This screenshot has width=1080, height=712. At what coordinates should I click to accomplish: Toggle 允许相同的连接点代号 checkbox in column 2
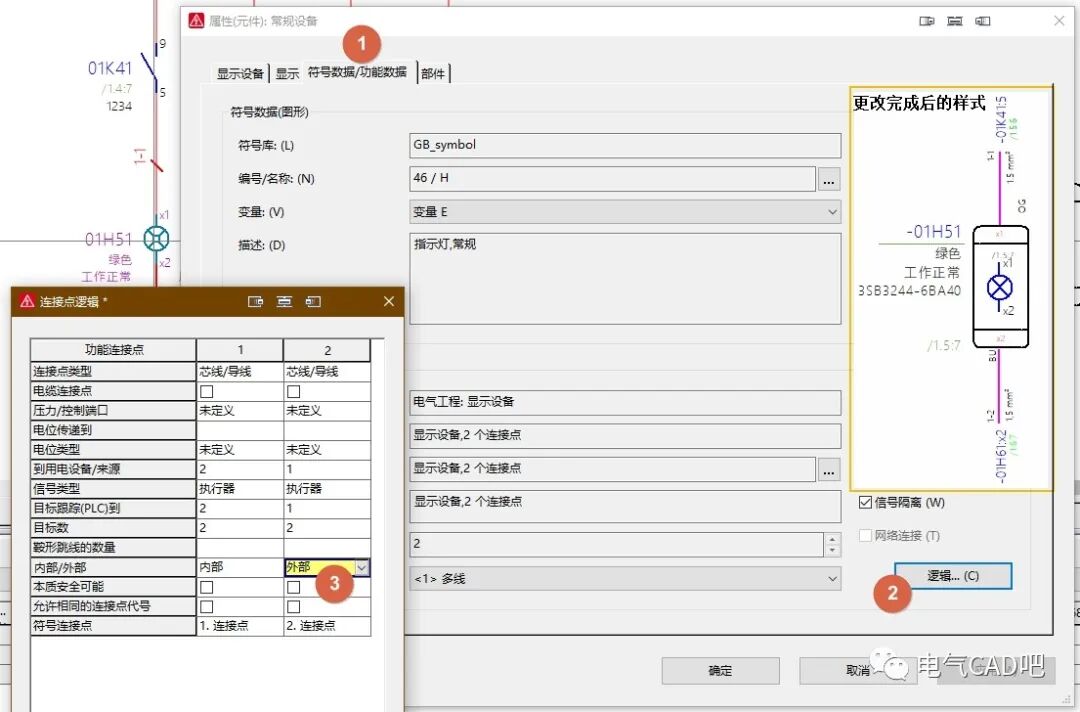point(293,607)
